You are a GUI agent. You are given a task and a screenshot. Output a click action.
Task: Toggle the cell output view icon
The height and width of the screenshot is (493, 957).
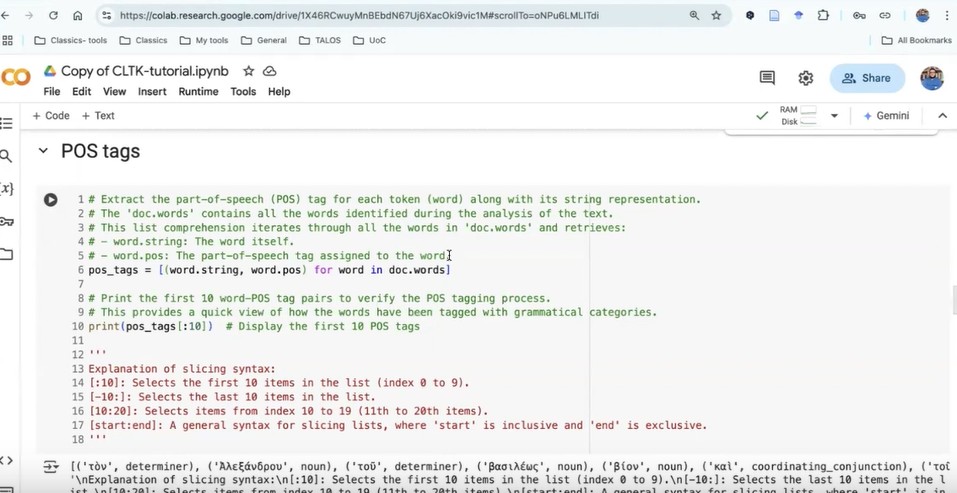tap(50, 467)
